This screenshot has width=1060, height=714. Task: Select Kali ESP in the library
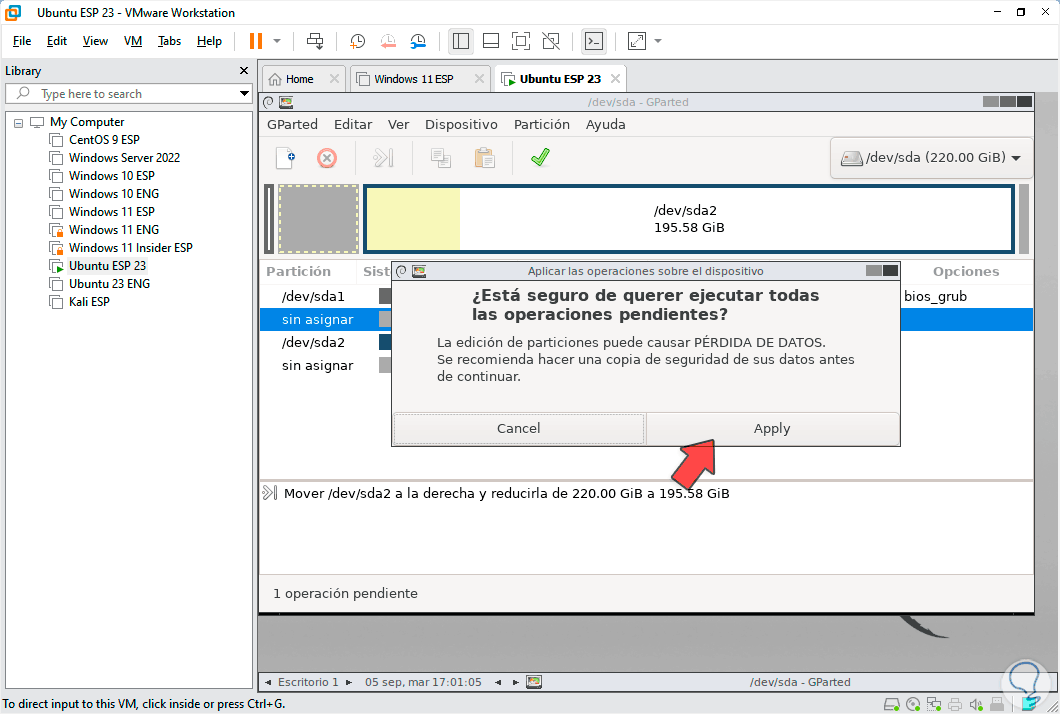point(89,302)
